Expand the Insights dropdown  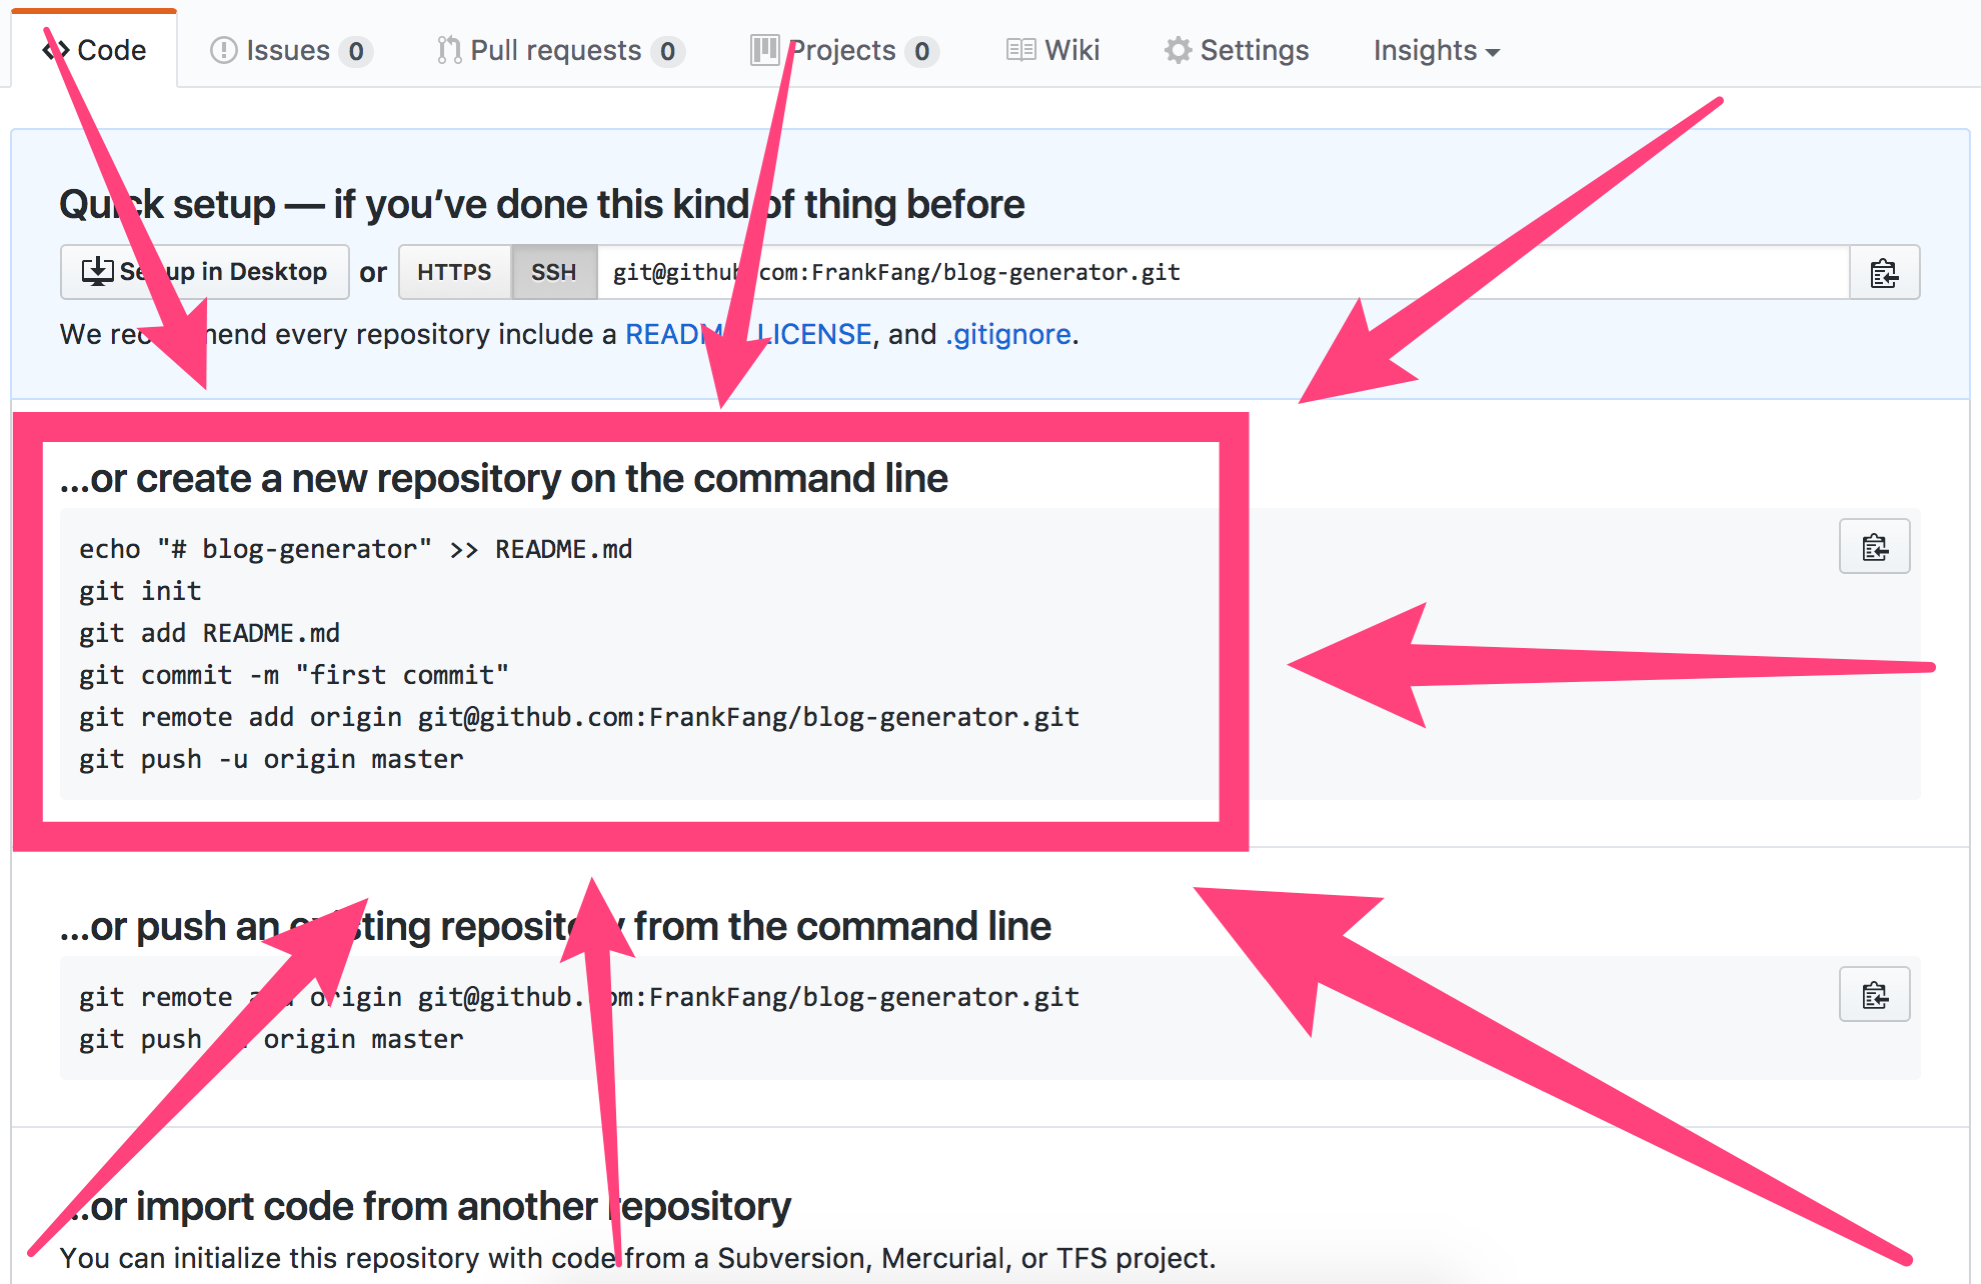point(1435,50)
